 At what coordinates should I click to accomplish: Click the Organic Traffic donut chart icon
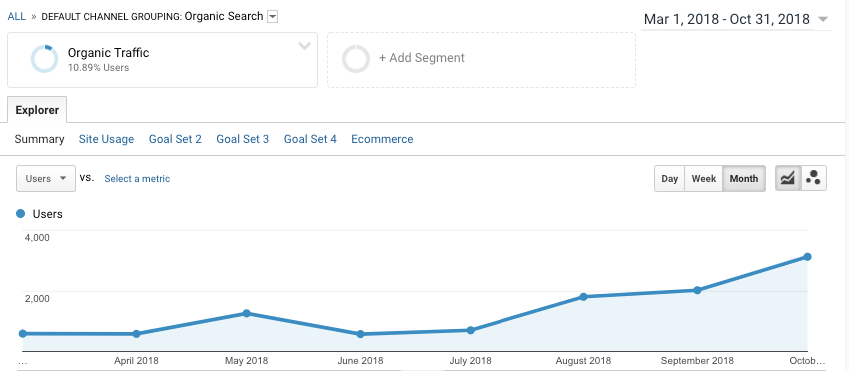click(x=44, y=59)
